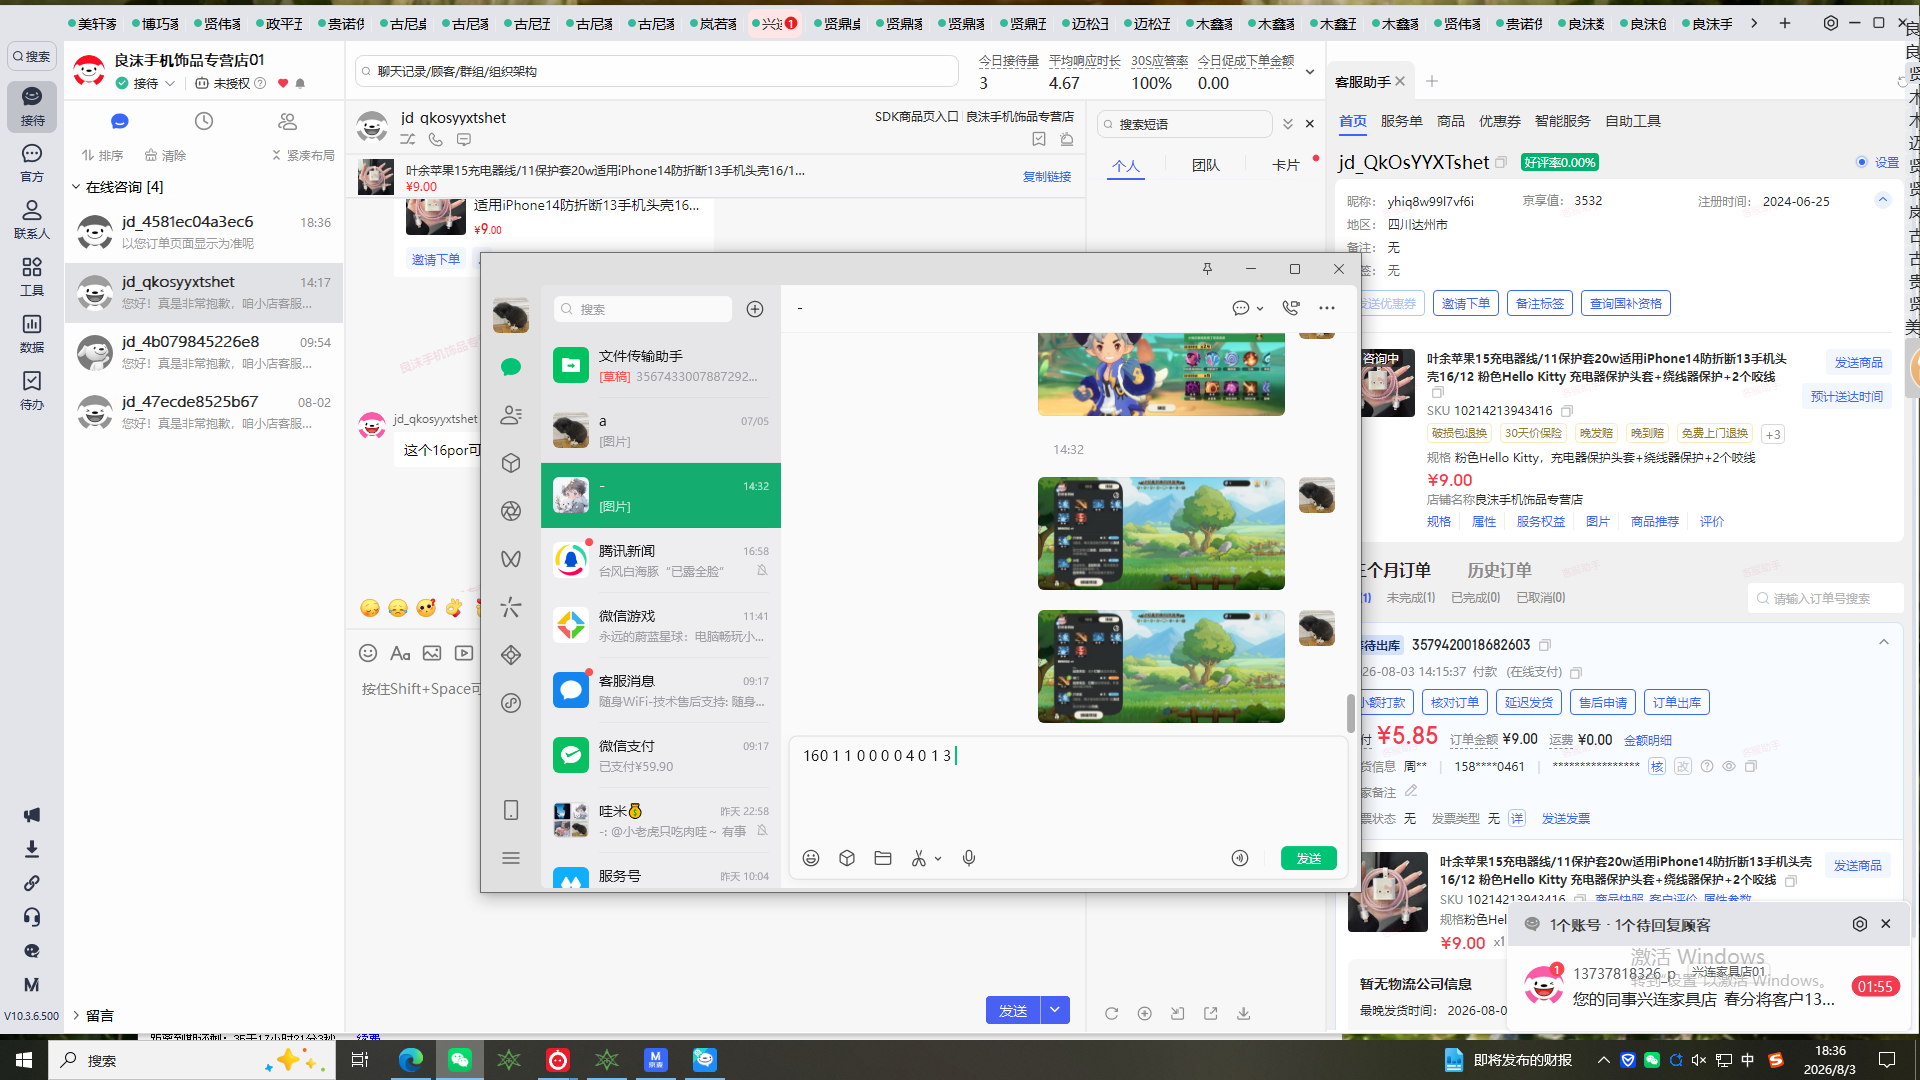Open WeChat Moments aperture icon
1920x1080 pixels.
[511, 511]
